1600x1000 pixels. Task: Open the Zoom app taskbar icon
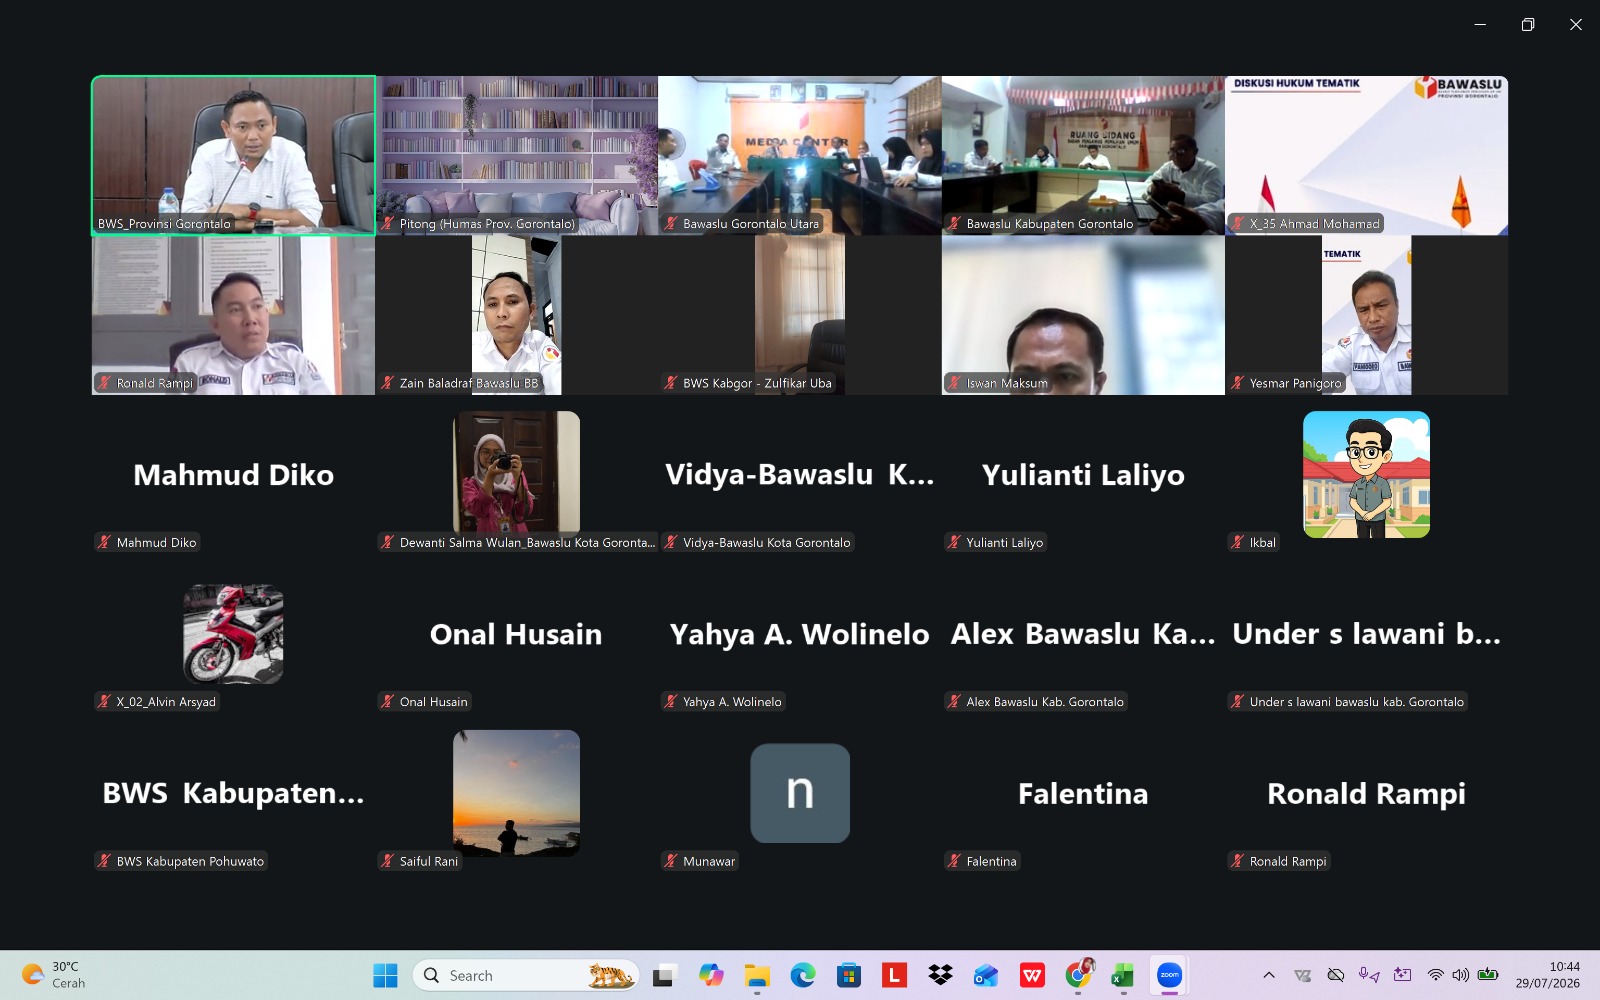coord(1169,975)
